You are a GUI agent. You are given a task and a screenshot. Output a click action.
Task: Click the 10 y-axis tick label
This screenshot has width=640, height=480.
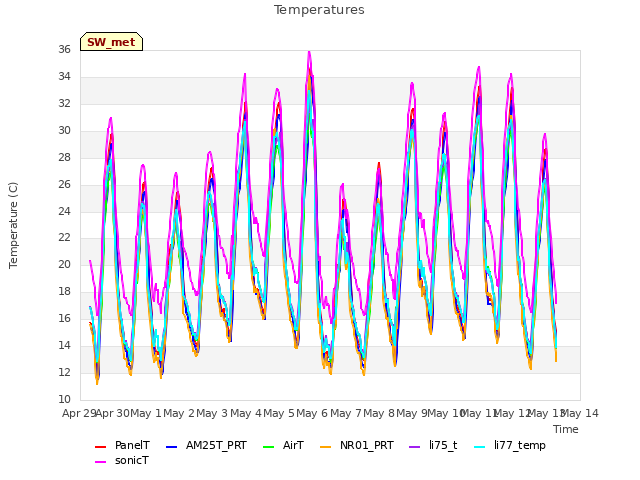click(64, 399)
